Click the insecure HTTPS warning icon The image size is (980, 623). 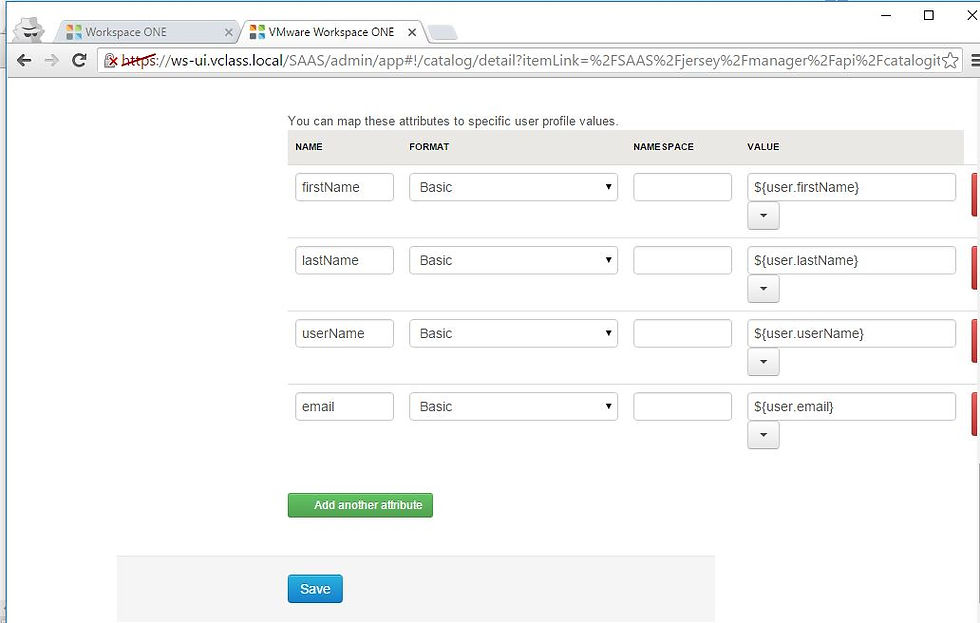pos(111,60)
